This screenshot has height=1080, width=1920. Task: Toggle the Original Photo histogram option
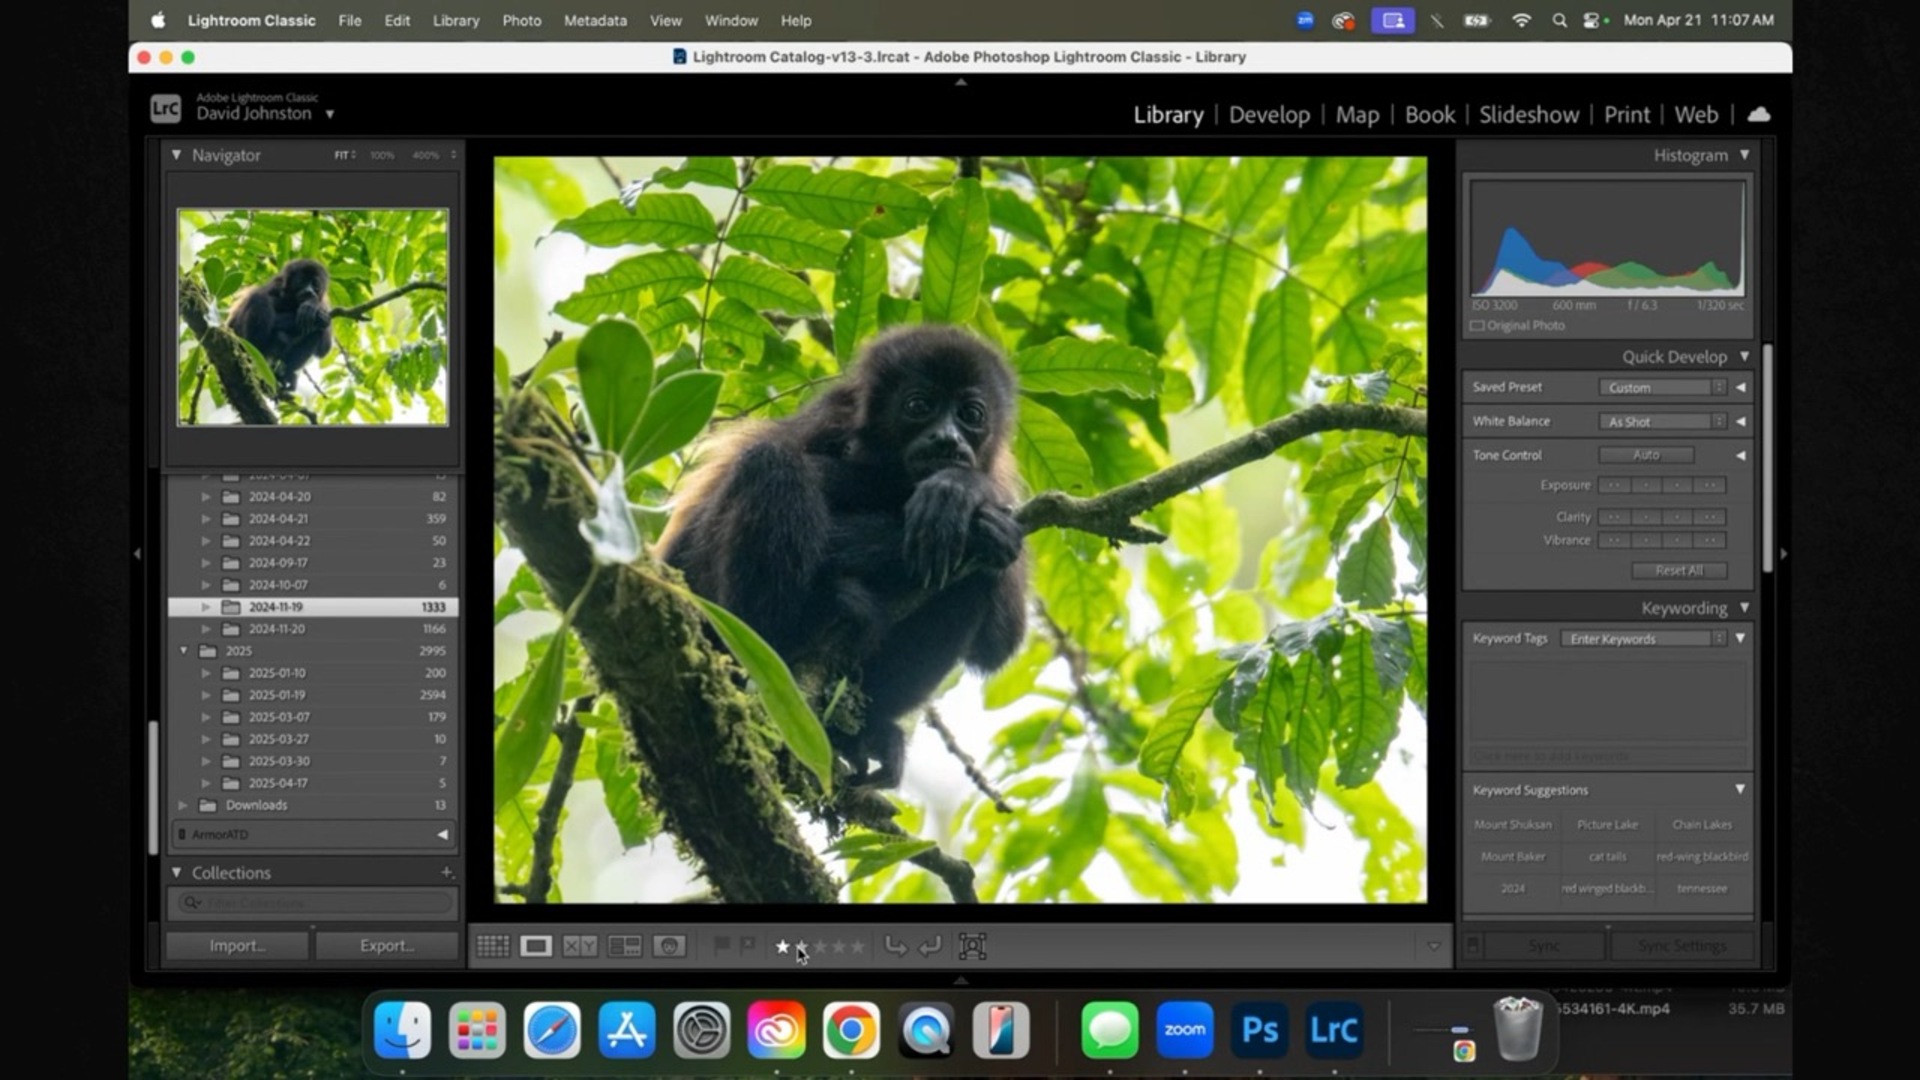(x=1479, y=325)
